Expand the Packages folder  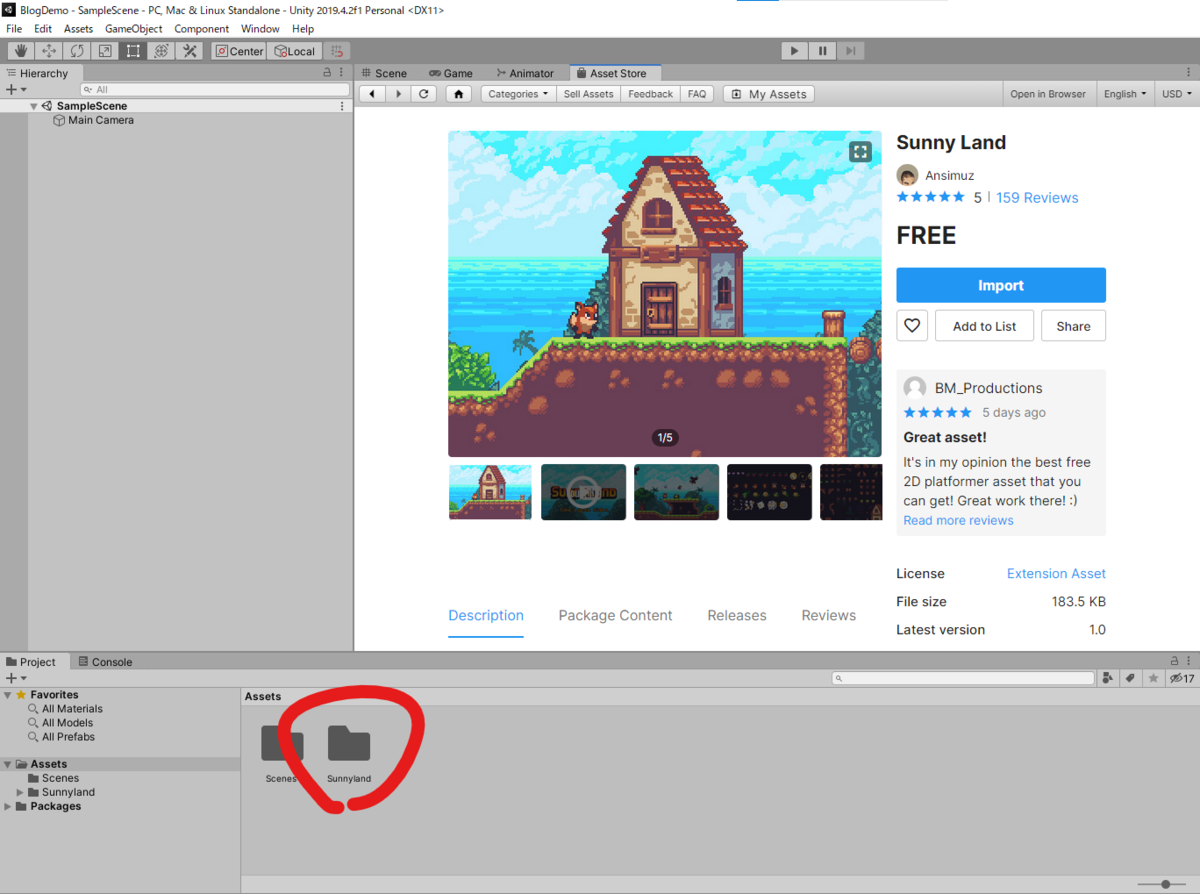pos(8,806)
